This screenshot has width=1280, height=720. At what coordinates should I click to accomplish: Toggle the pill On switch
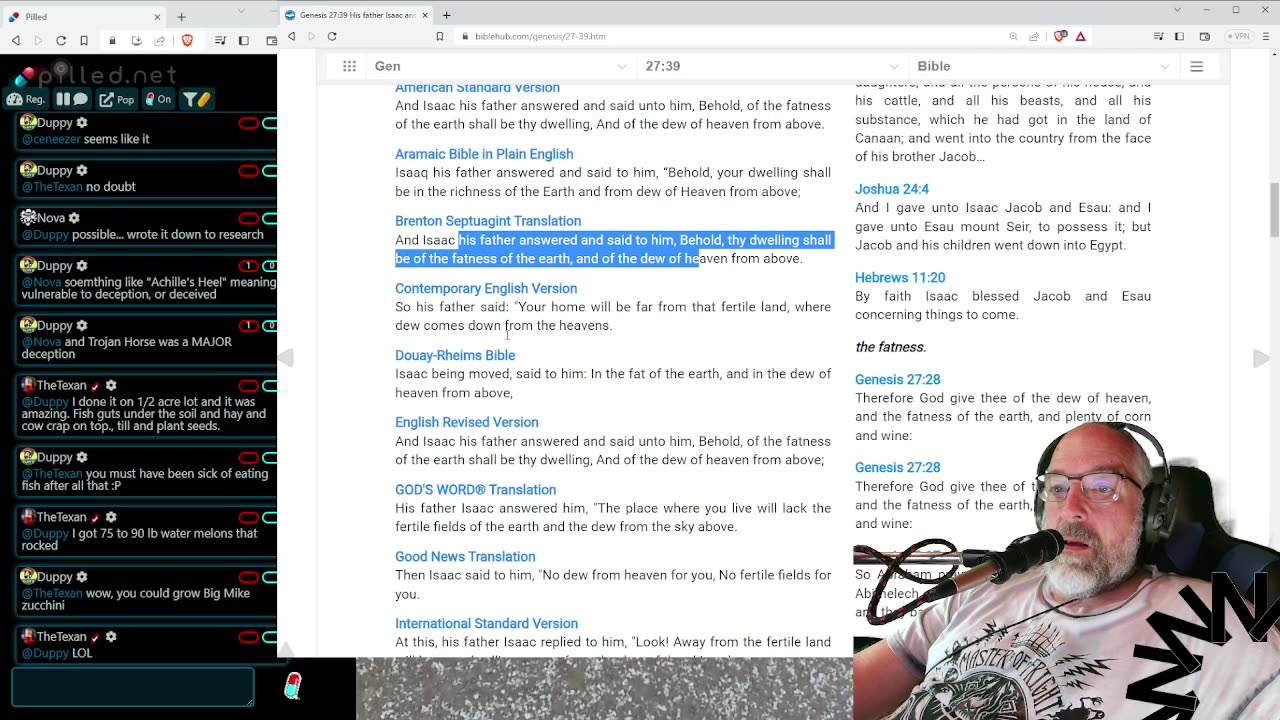[x=159, y=99]
